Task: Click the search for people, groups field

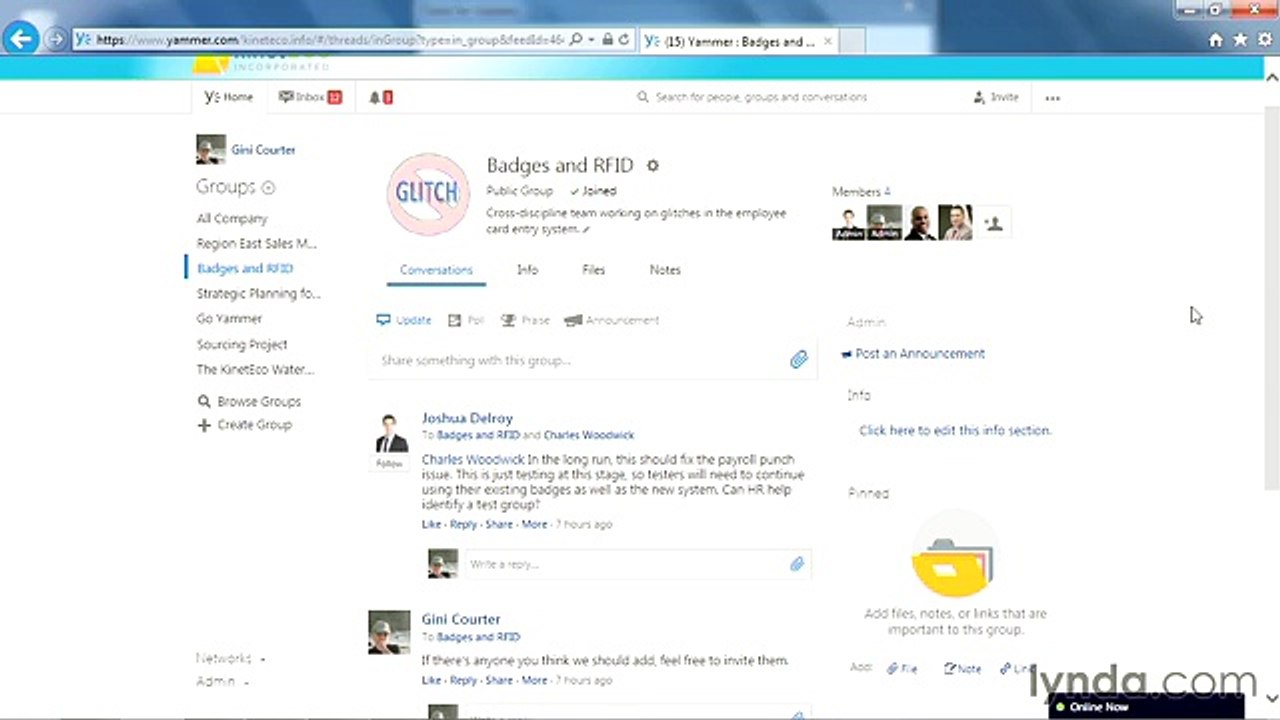Action: coord(760,97)
